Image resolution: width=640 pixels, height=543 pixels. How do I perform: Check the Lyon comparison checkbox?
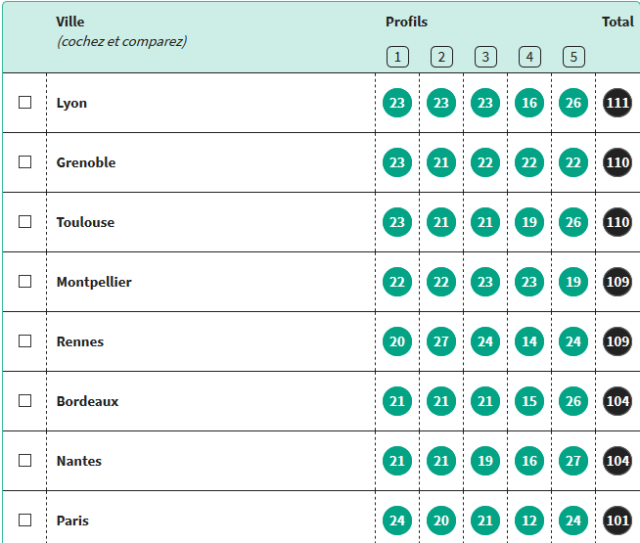point(25,102)
